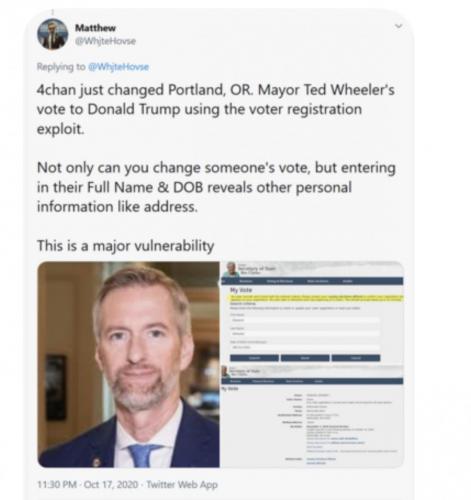Open the My Vote screenshot image
This screenshot has height=500, width=471.
(312, 364)
